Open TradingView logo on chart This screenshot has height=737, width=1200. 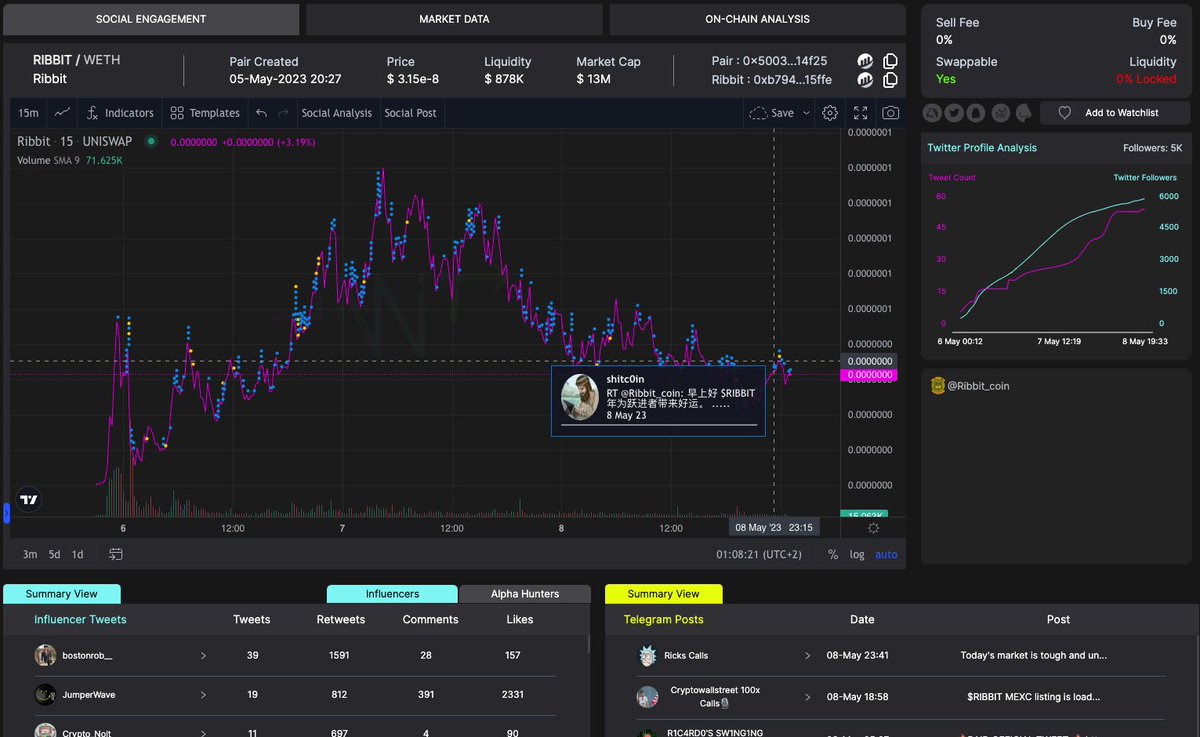(x=30, y=500)
